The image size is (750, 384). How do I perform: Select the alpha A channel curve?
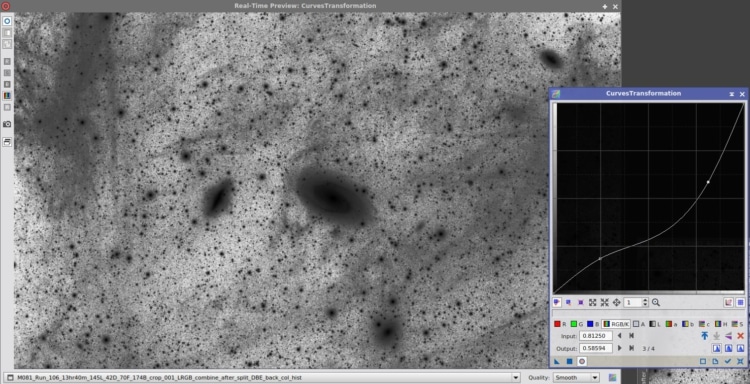tap(639, 324)
